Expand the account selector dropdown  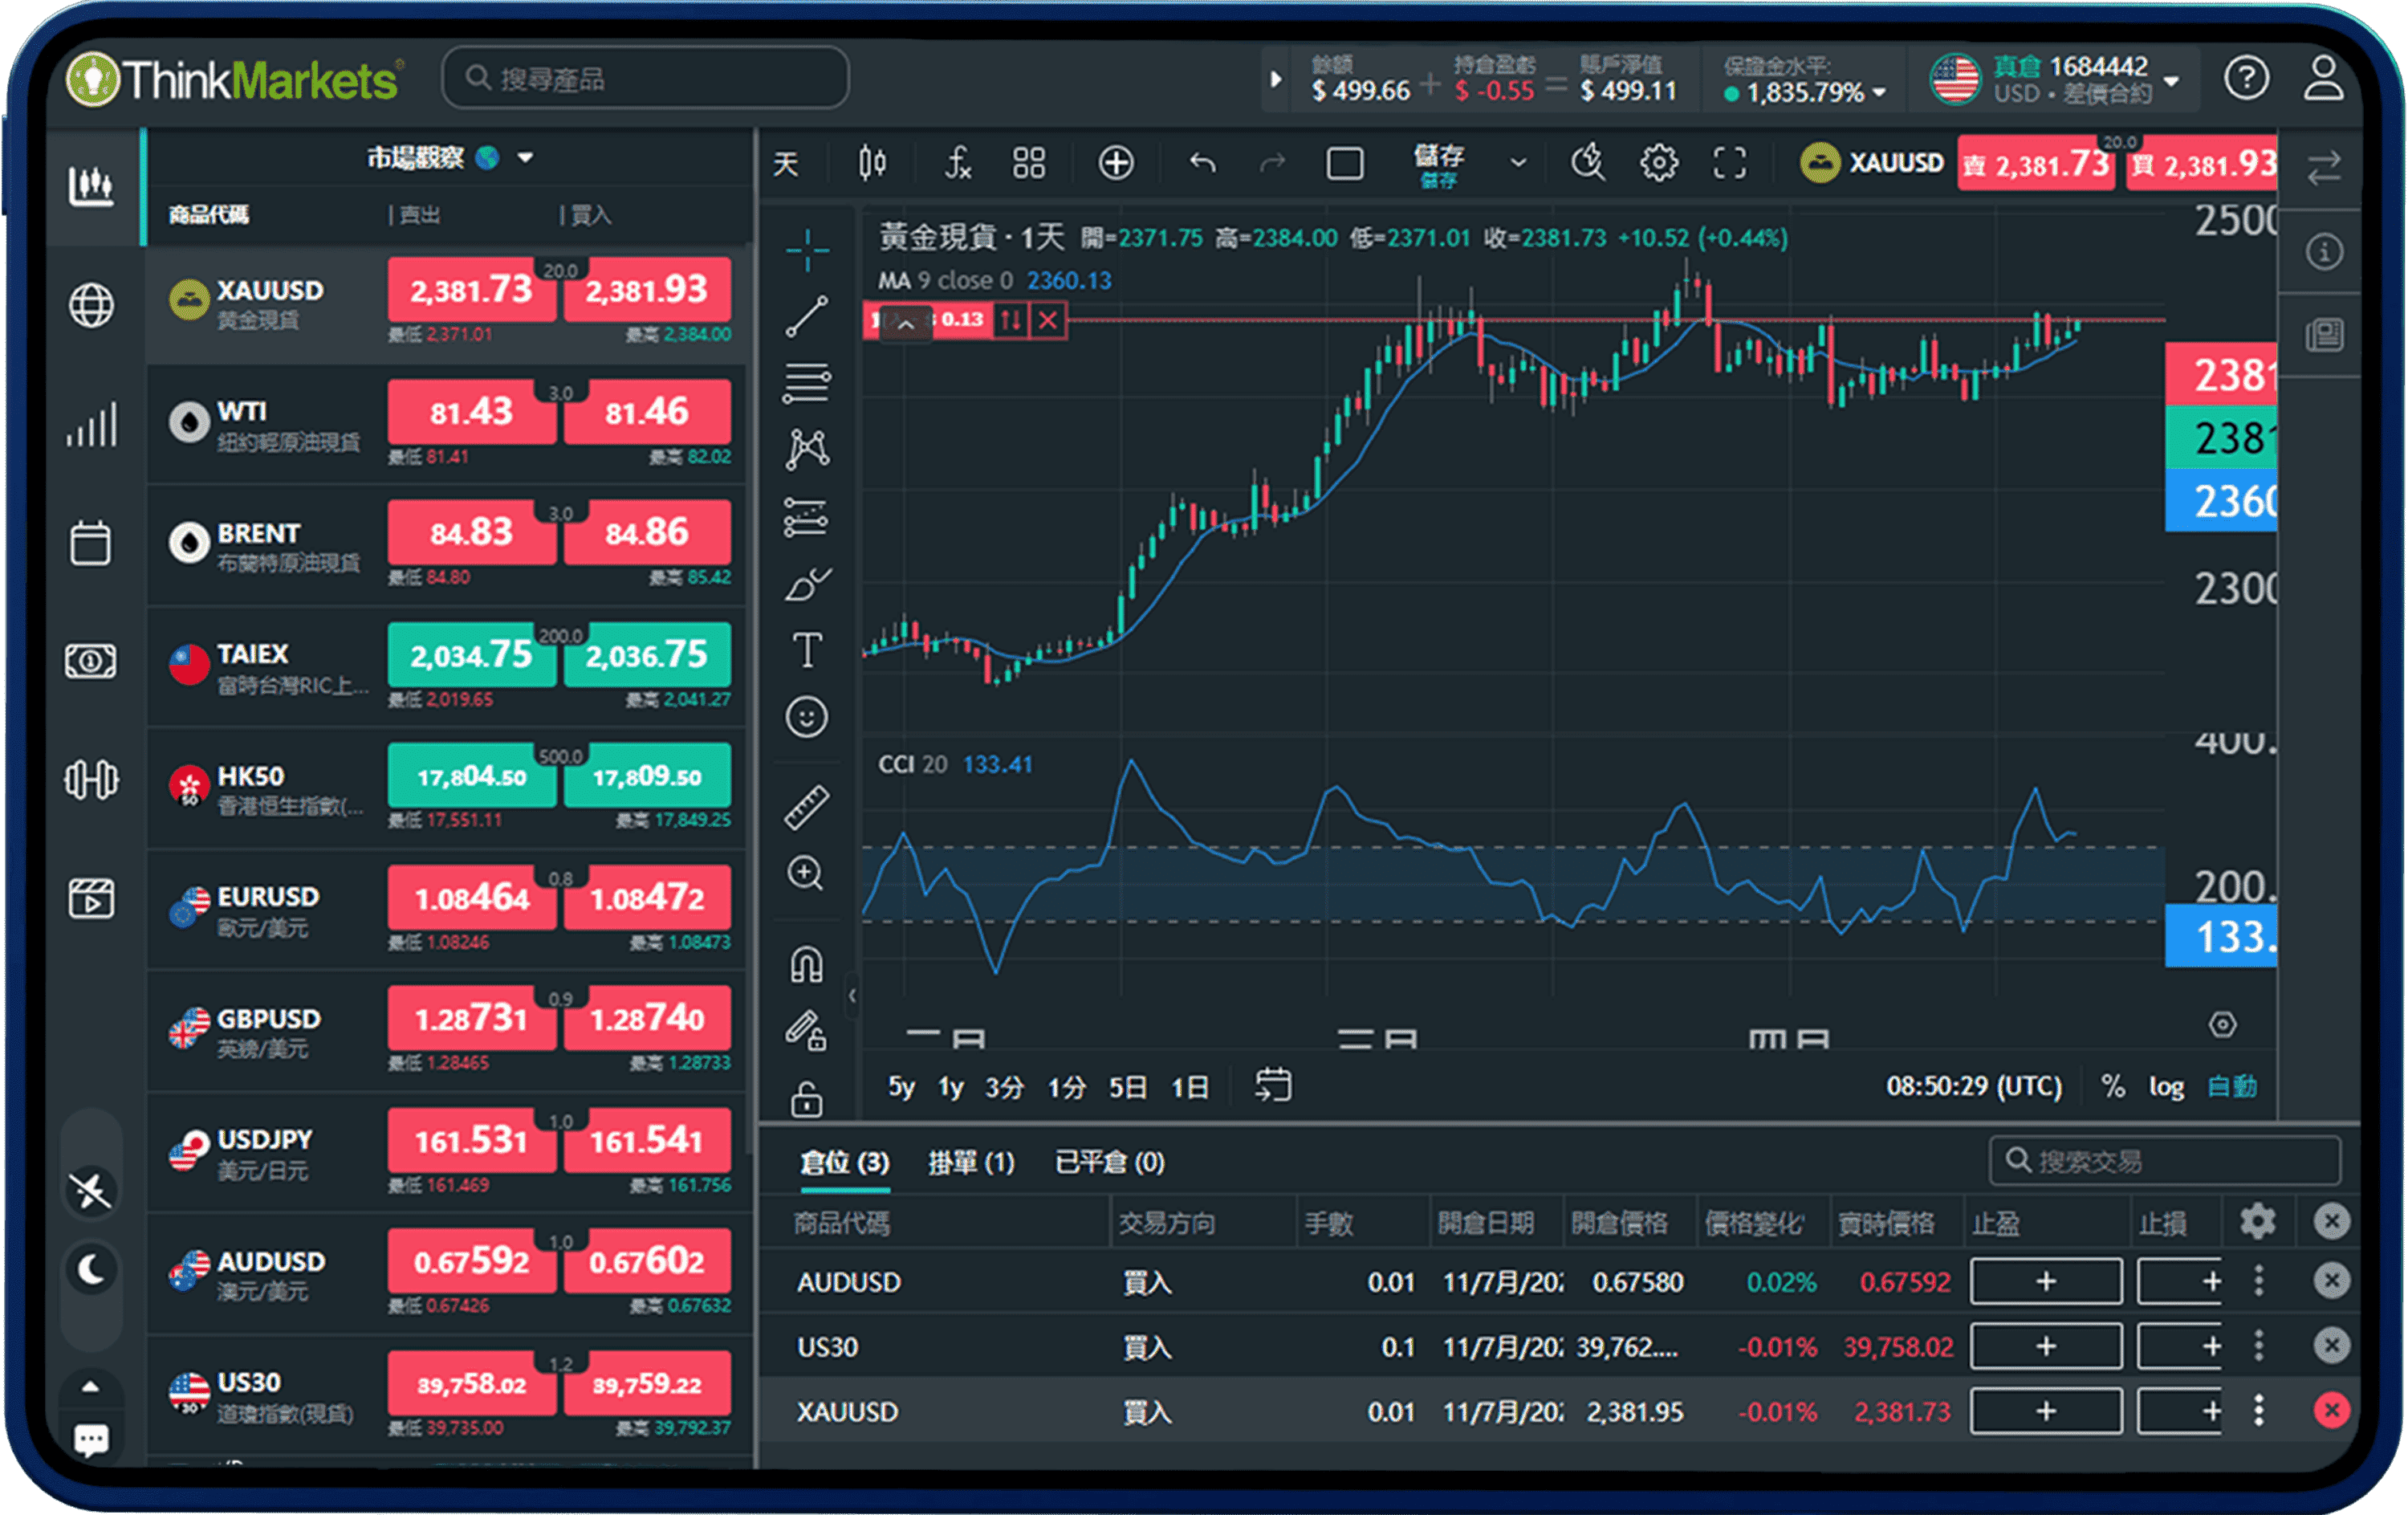[2171, 80]
